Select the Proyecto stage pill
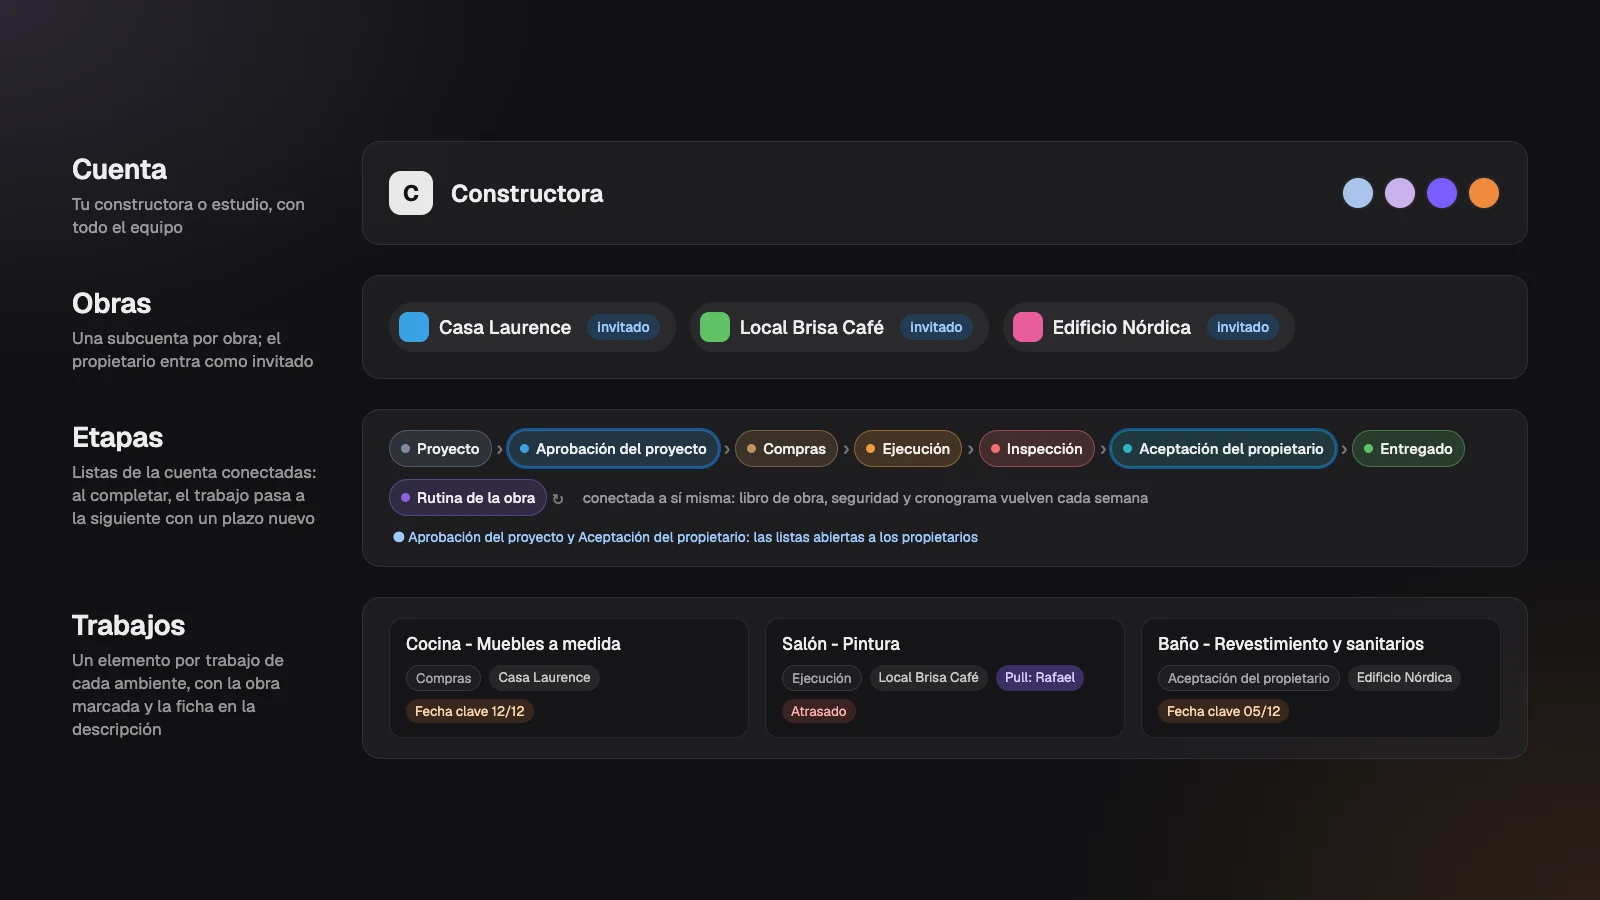This screenshot has width=1600, height=900. click(440, 449)
